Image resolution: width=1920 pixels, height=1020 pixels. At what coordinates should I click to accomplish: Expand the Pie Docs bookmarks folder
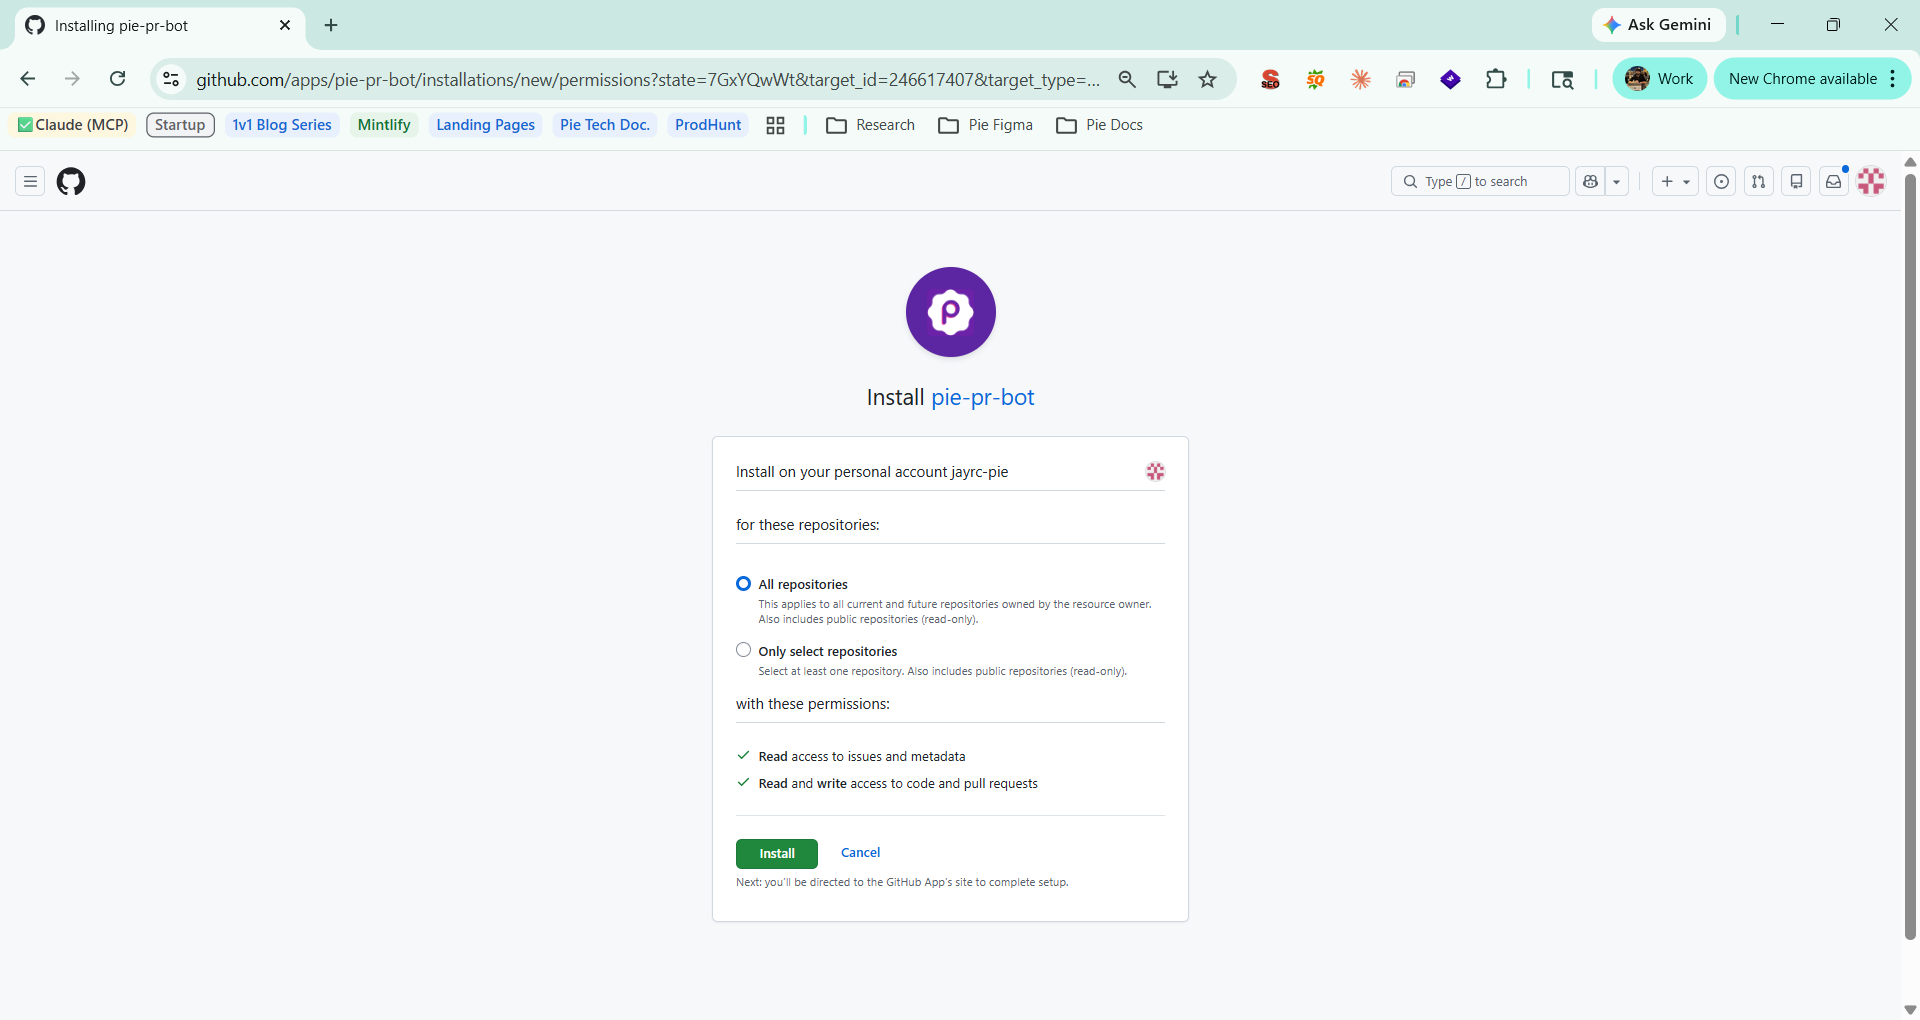[x=1100, y=125]
